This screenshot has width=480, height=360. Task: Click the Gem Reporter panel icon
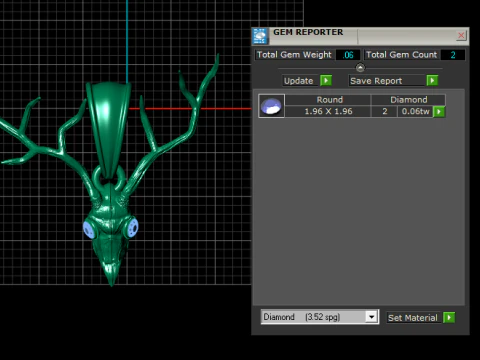point(260,36)
